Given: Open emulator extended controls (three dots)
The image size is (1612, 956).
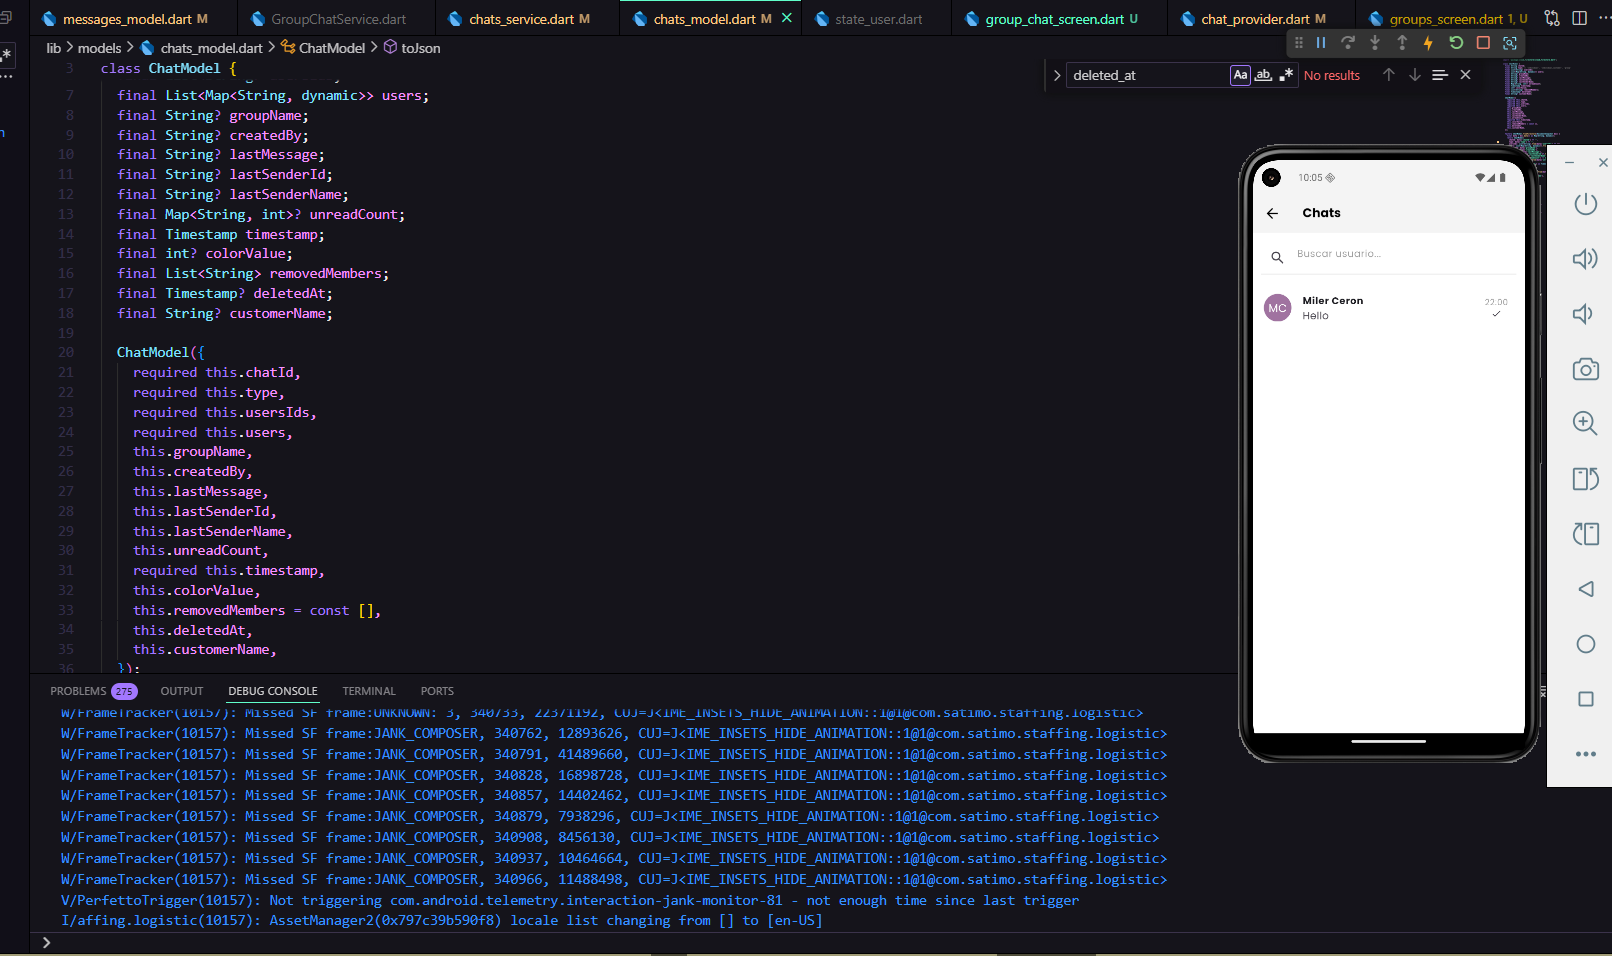Looking at the screenshot, I should 1585,754.
